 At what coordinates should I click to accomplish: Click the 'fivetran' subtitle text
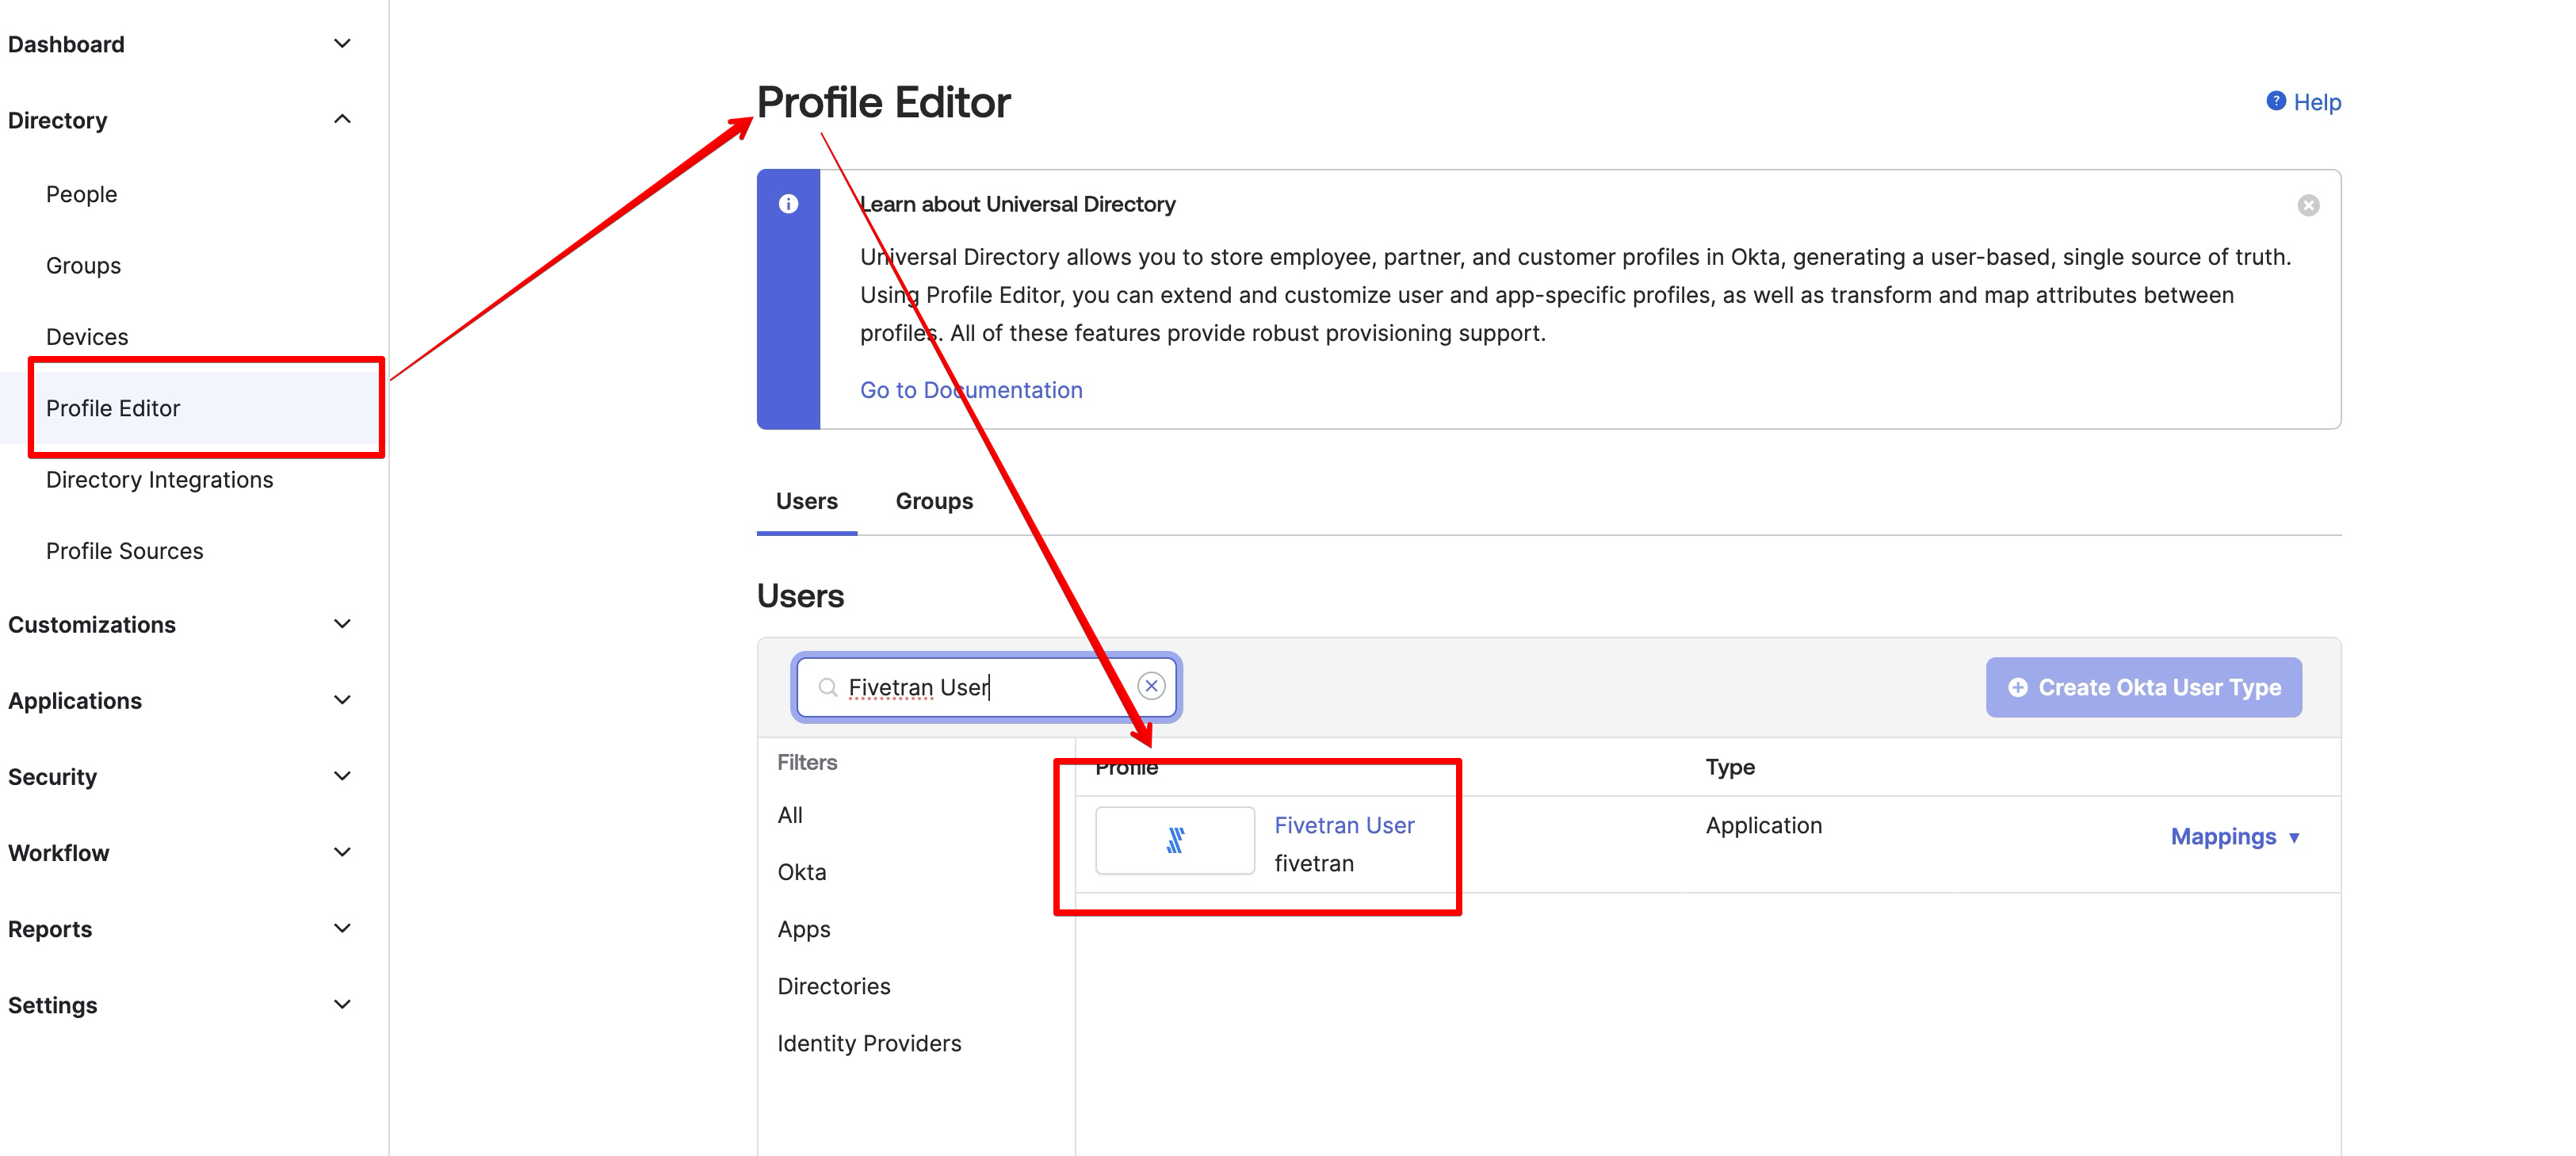pyautogui.click(x=1314, y=863)
